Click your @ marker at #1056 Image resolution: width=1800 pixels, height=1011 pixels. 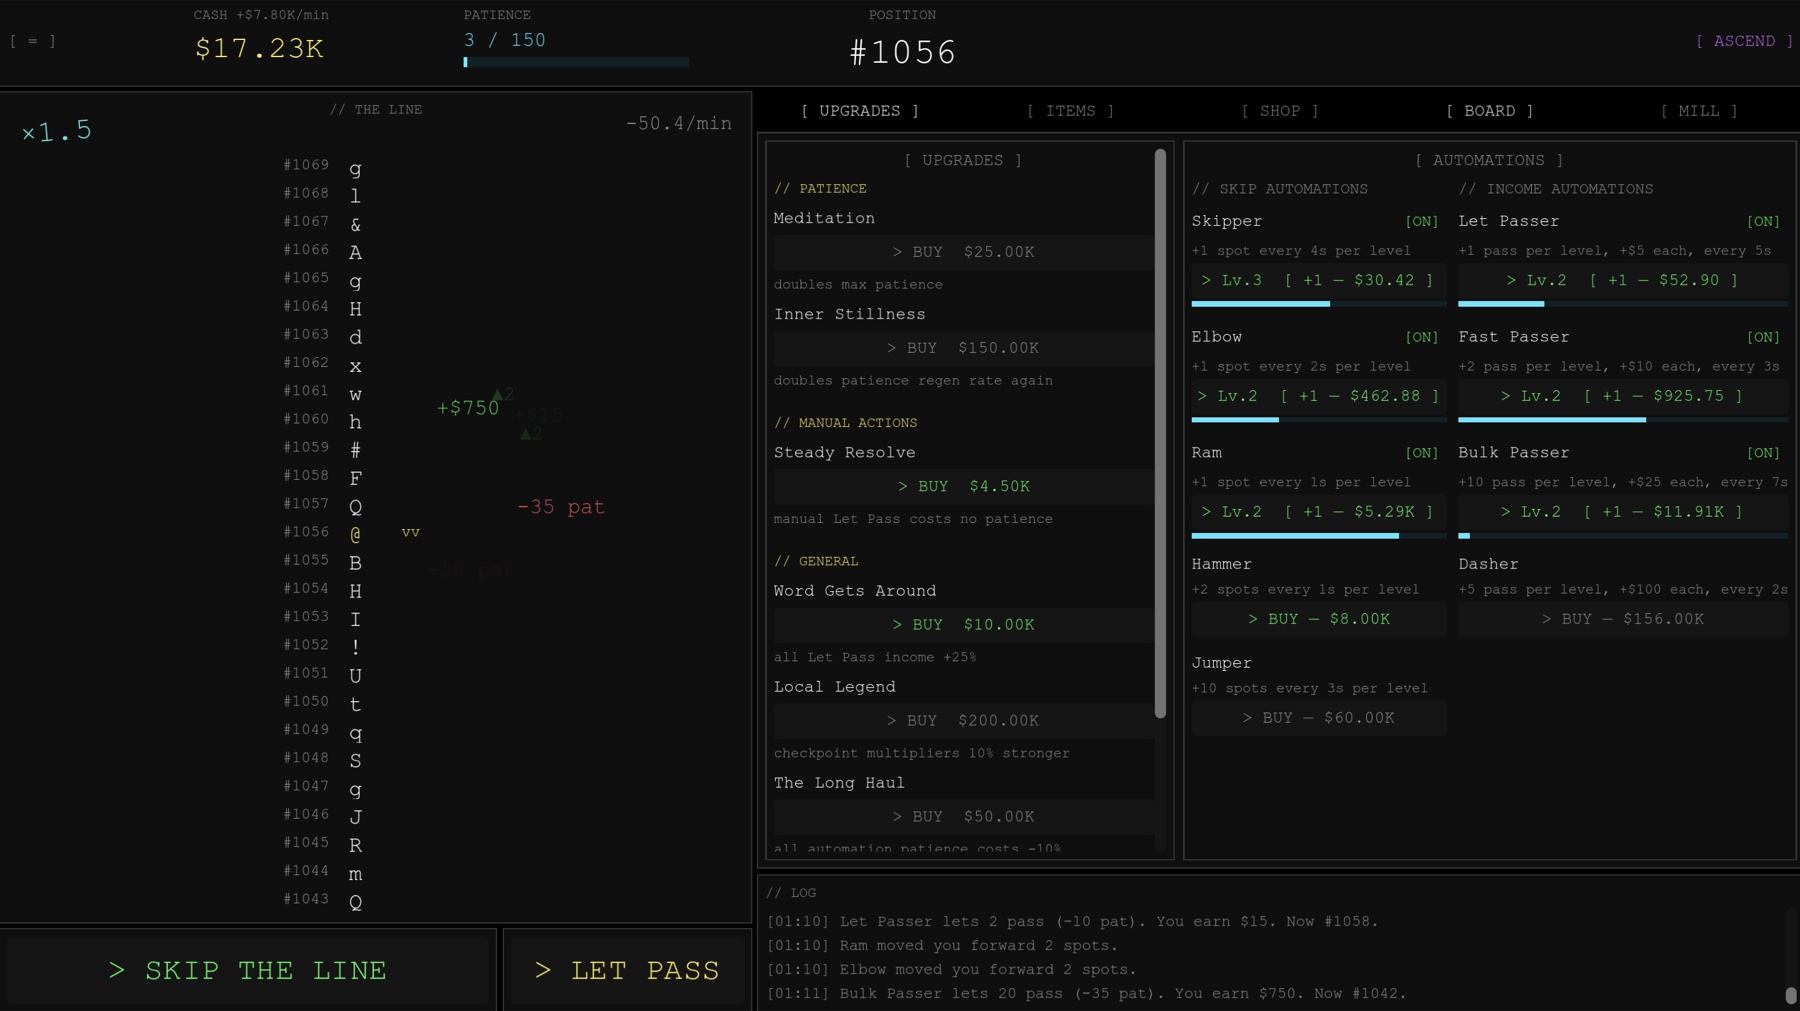coord(355,534)
